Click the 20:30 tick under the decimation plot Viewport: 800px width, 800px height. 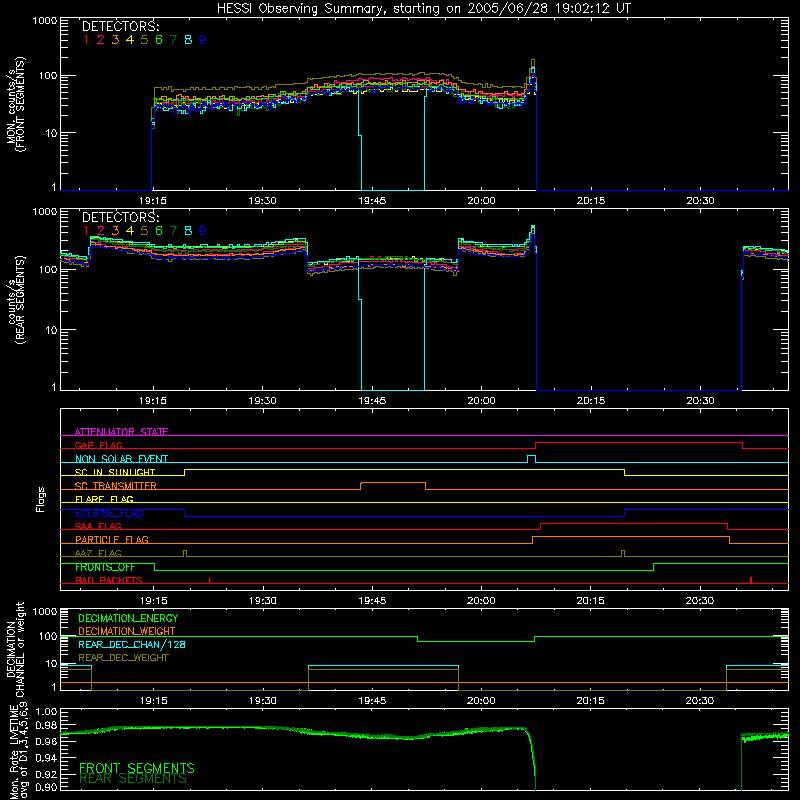click(x=699, y=701)
